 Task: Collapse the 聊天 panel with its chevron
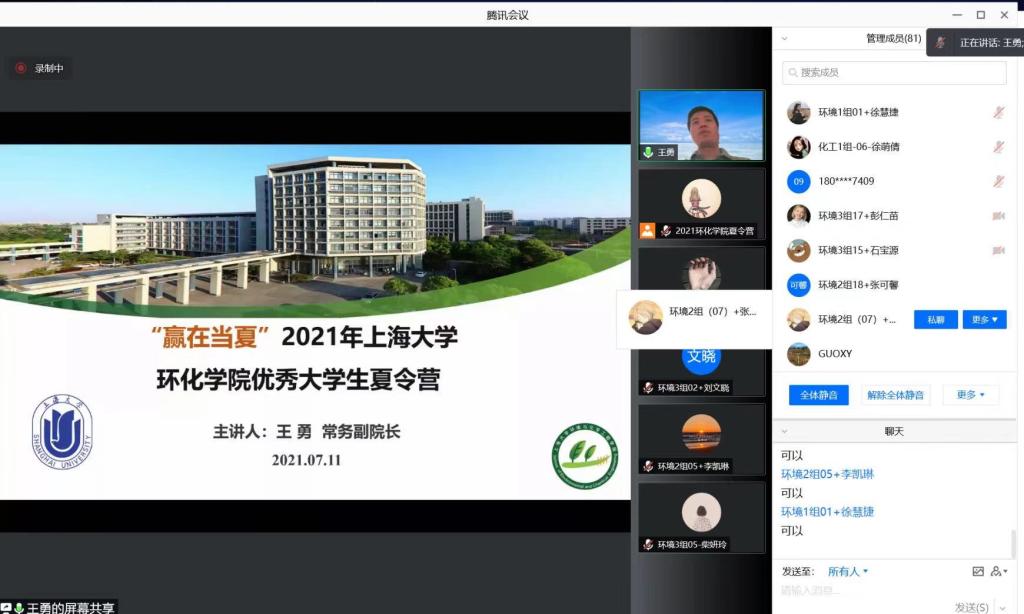tap(784, 432)
